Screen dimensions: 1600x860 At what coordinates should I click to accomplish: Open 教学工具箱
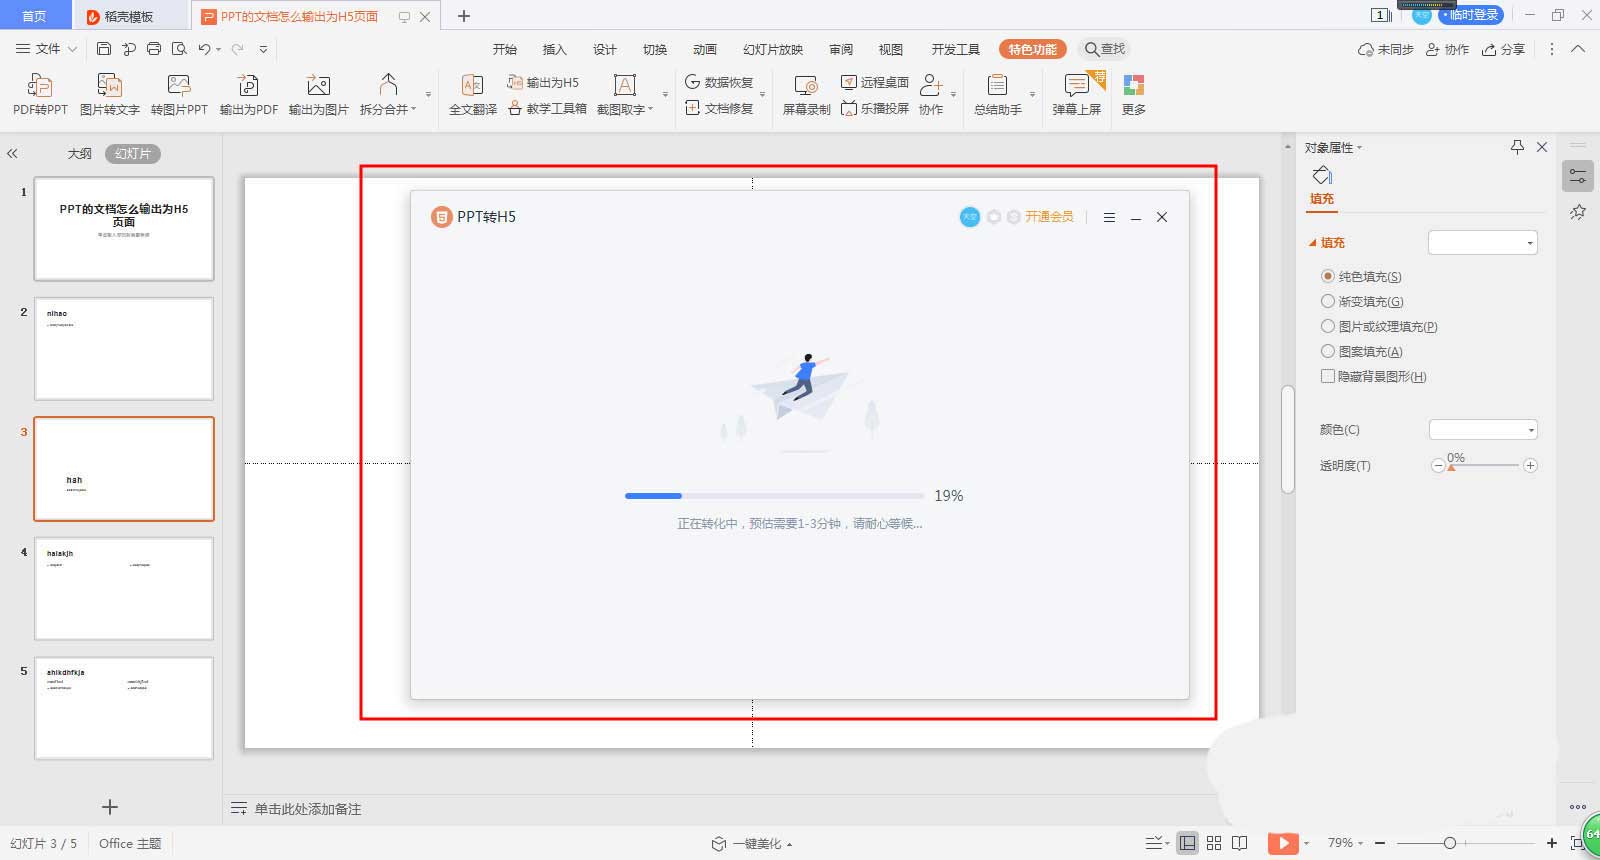point(547,108)
